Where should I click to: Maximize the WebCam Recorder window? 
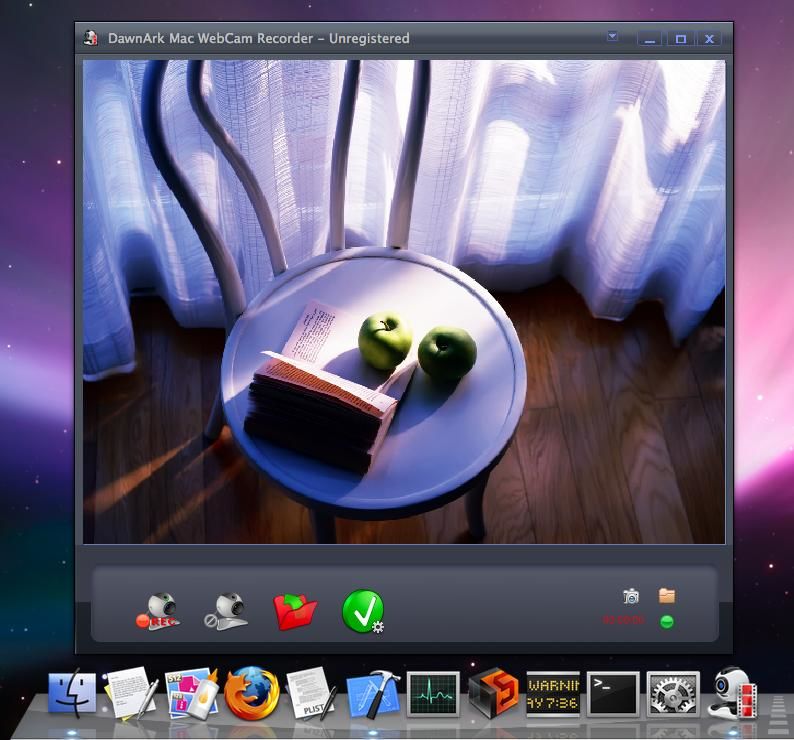pyautogui.click(x=681, y=38)
